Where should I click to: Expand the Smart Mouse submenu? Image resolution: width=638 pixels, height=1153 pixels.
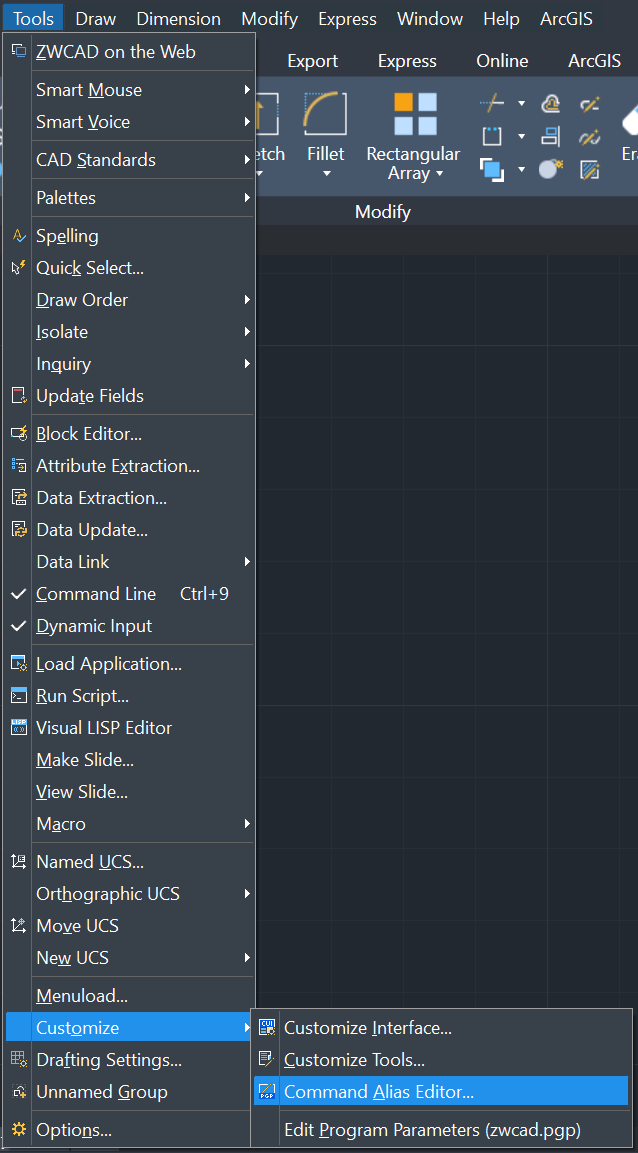tap(129, 90)
